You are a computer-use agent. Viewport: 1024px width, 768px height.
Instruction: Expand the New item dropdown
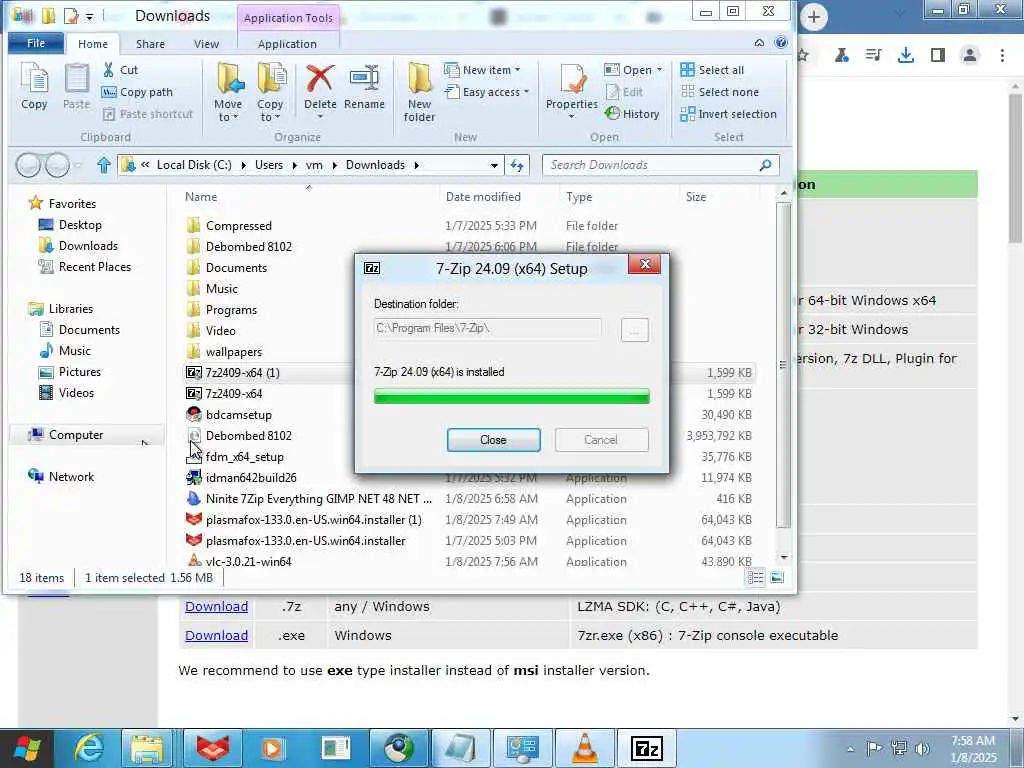point(483,70)
